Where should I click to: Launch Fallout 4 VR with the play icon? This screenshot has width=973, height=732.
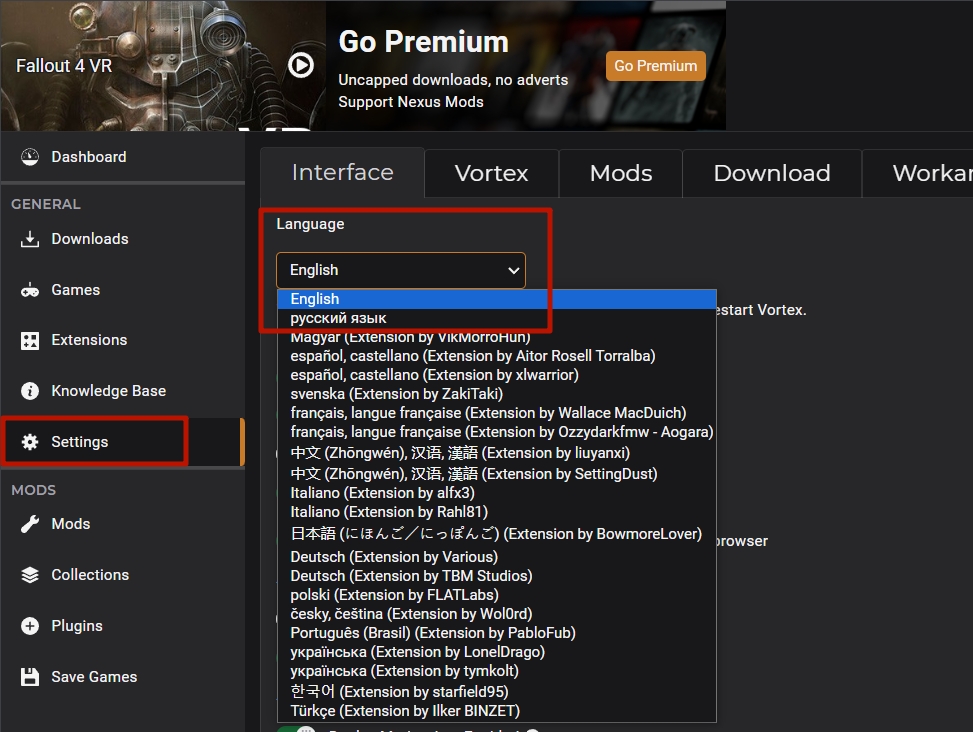[x=301, y=65]
